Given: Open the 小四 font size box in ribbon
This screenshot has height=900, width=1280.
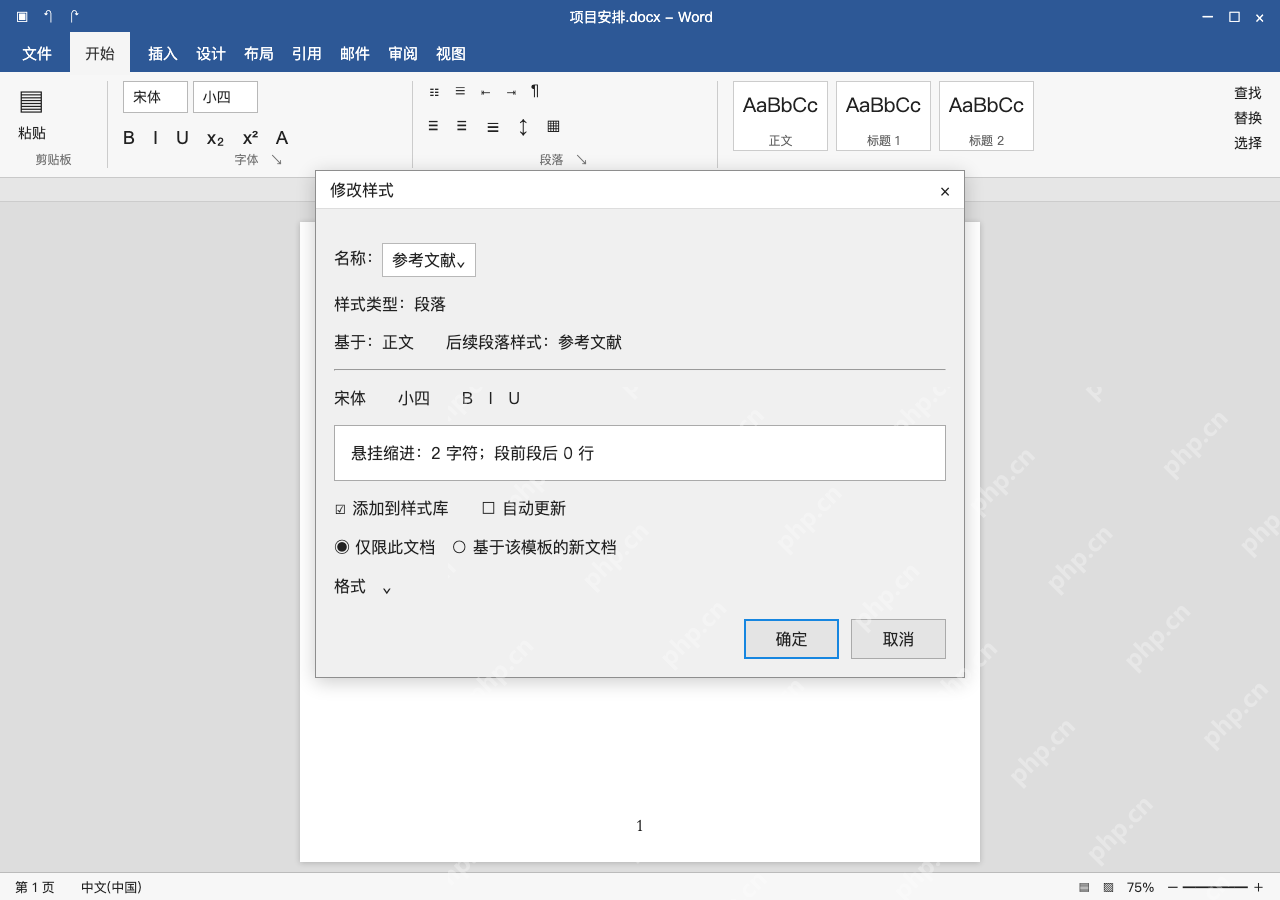Looking at the screenshot, I should [225, 97].
